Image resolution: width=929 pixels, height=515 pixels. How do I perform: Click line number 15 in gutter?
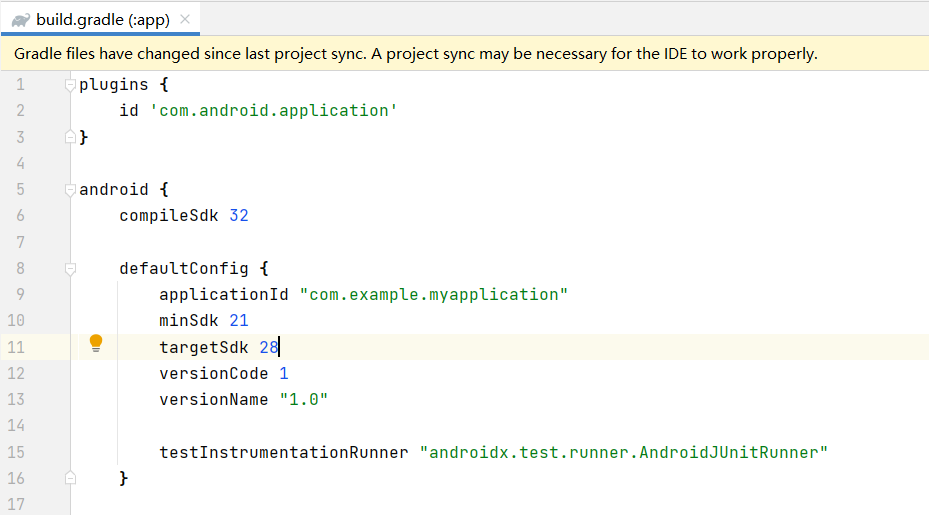16,453
